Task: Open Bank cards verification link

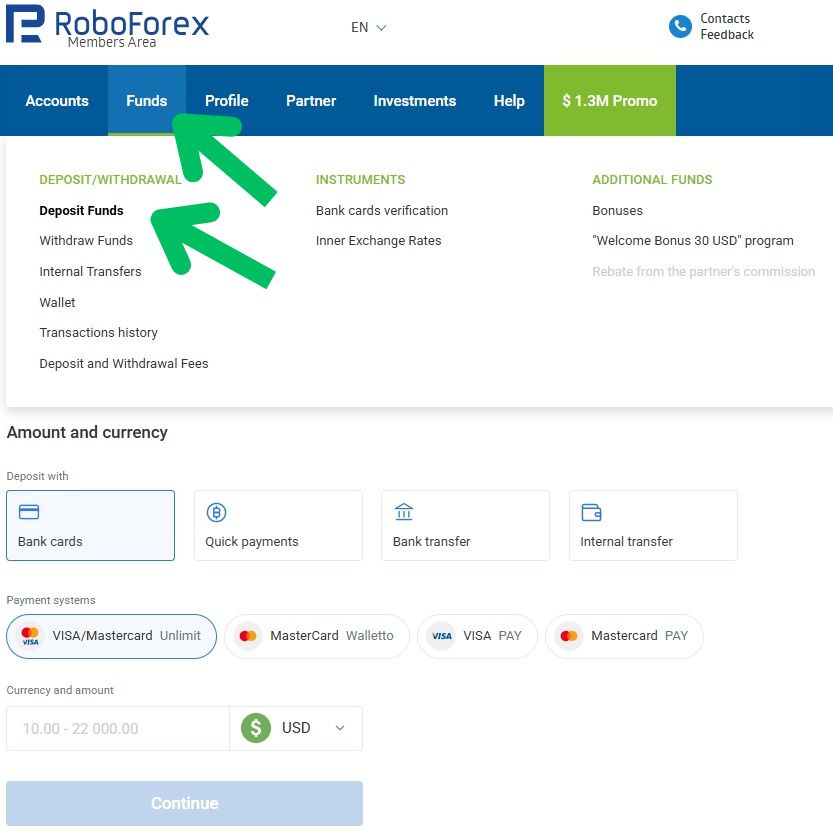Action: 381,210
